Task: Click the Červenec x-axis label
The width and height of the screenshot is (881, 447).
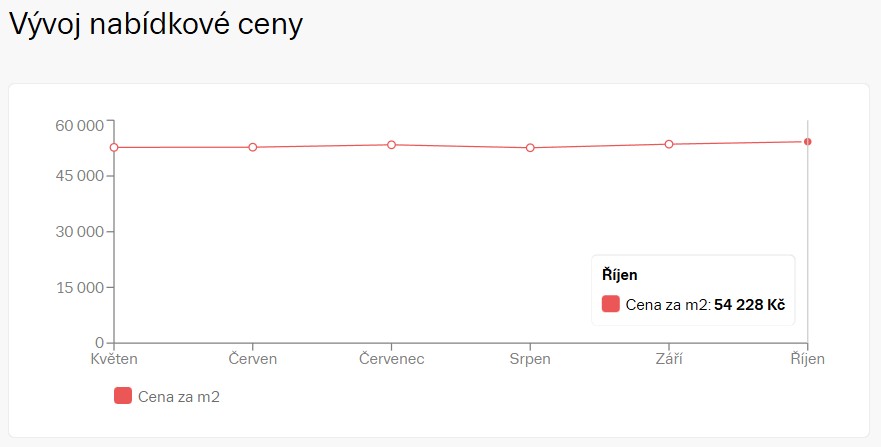Action: [x=392, y=359]
